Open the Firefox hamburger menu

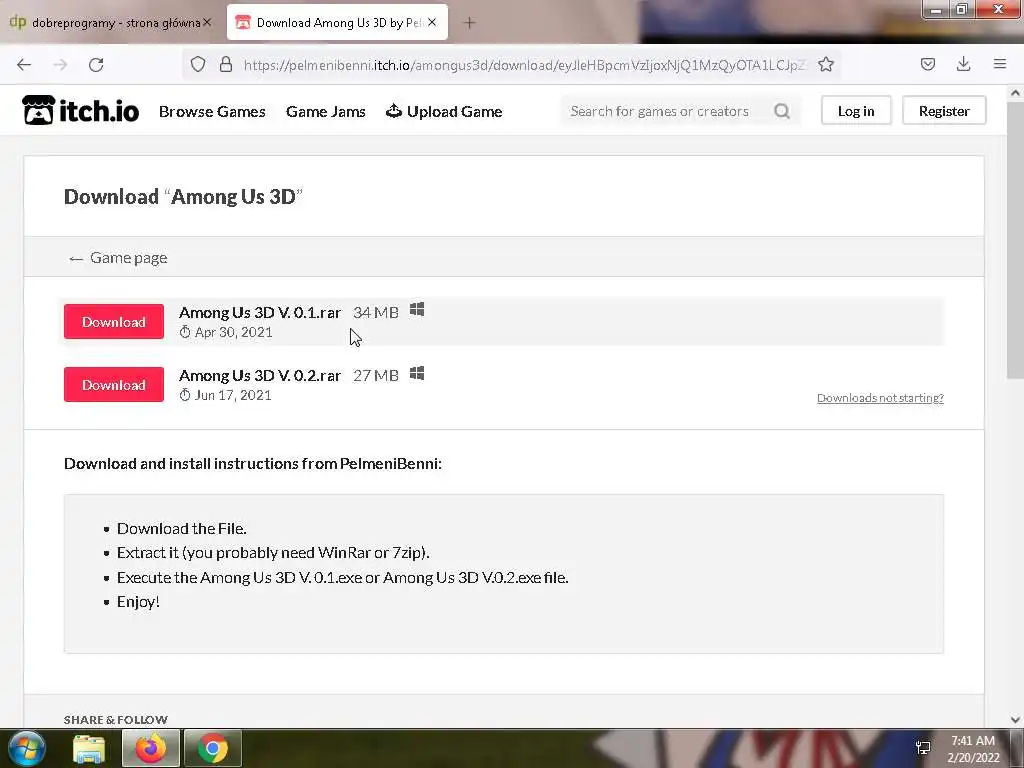tap(1000, 64)
